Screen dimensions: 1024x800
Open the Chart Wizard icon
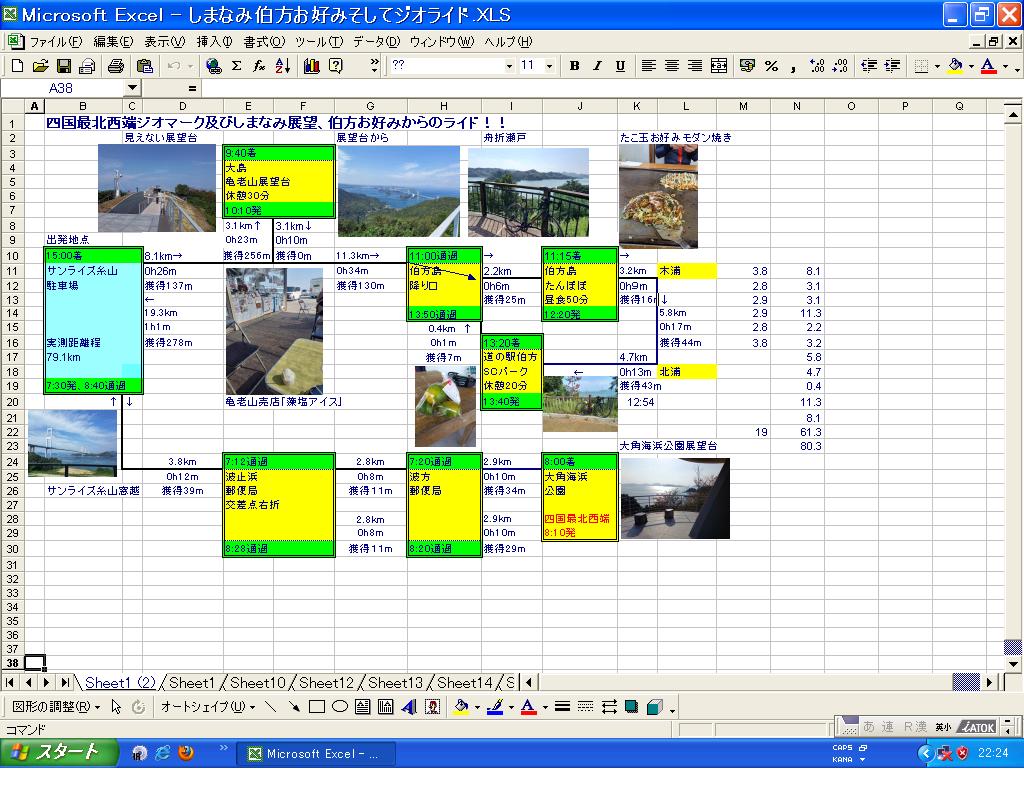pyautogui.click(x=311, y=66)
